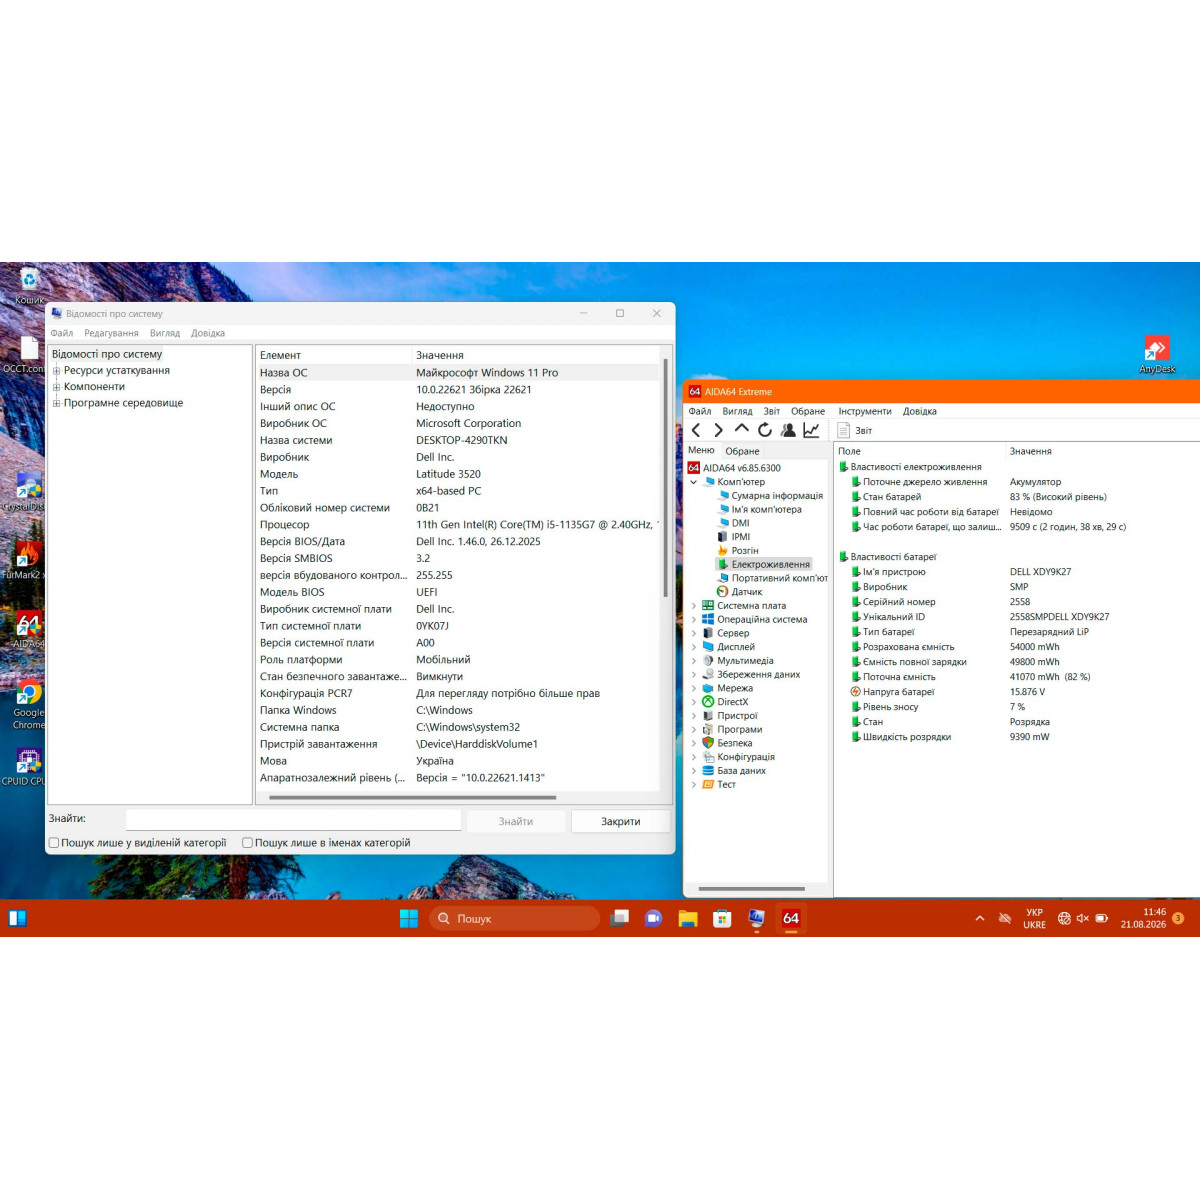This screenshot has width=1200, height=1200.
Task: Open the AIDA64 desktop shortcut
Action: point(28,630)
